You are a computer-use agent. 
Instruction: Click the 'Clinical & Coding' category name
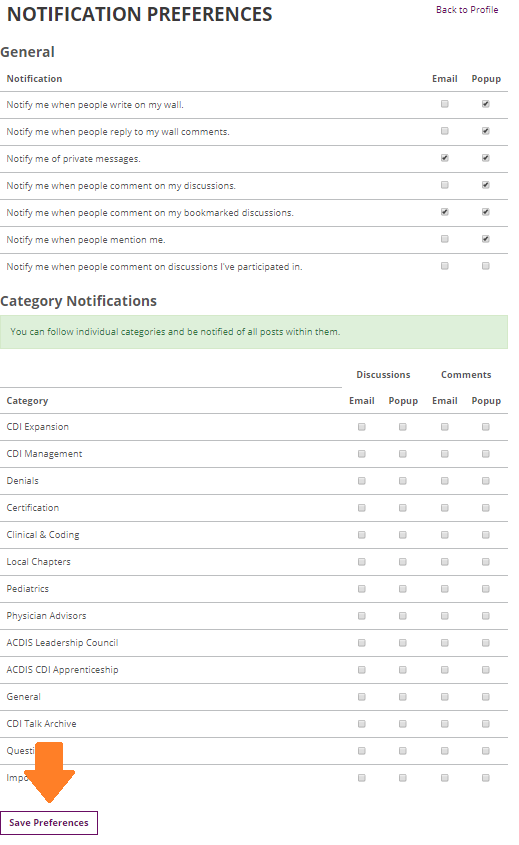(x=43, y=535)
